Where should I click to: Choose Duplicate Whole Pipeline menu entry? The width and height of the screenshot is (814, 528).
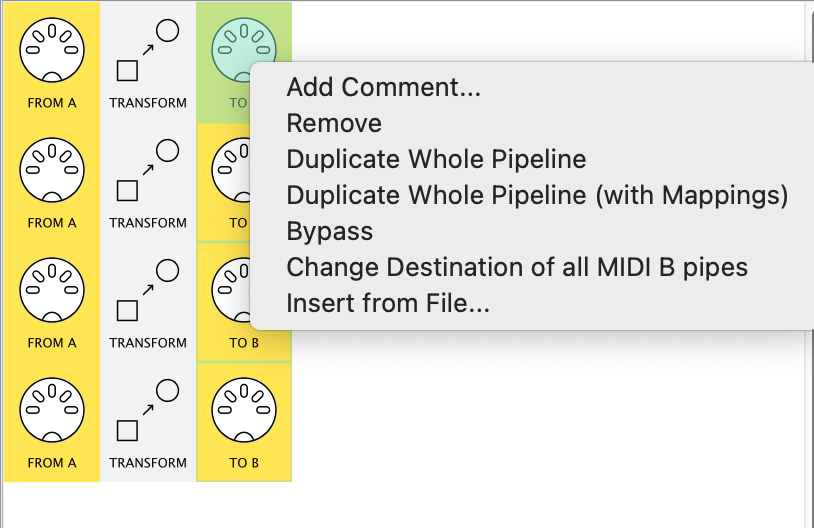(x=436, y=159)
